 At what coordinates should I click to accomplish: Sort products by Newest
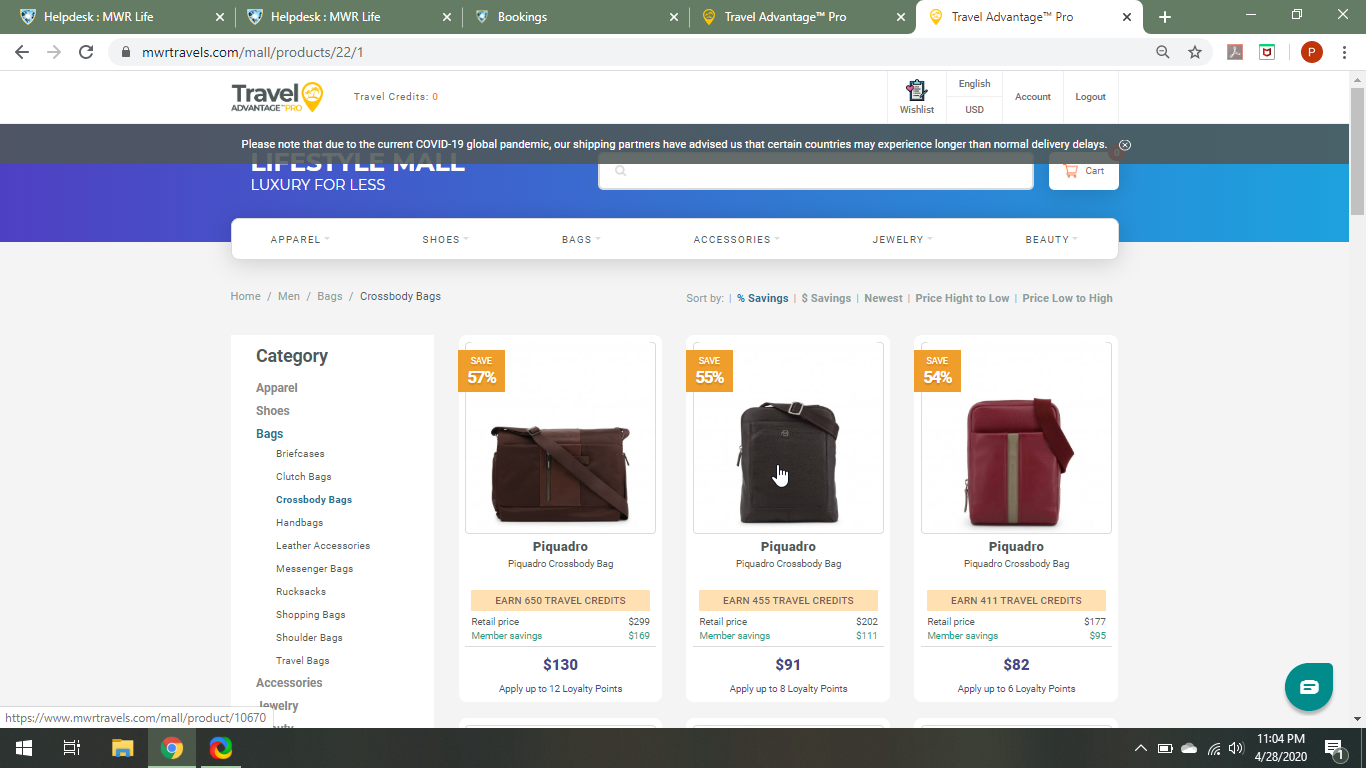coord(883,298)
